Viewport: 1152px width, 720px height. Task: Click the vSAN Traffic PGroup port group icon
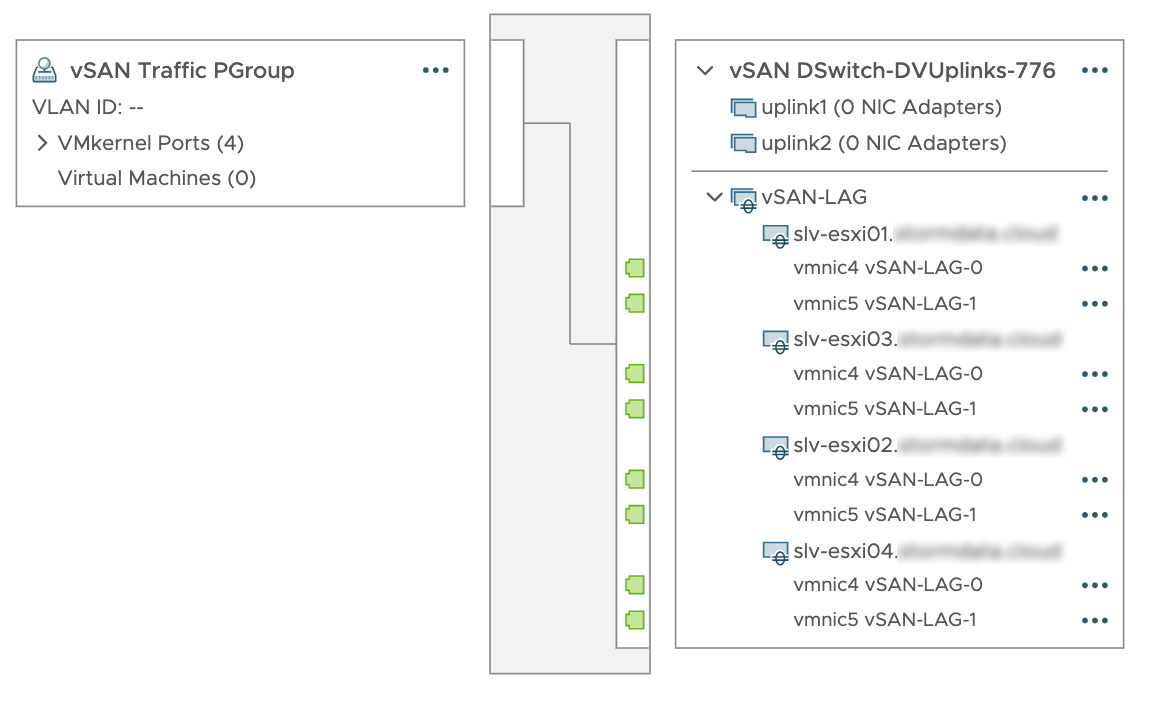(44, 70)
